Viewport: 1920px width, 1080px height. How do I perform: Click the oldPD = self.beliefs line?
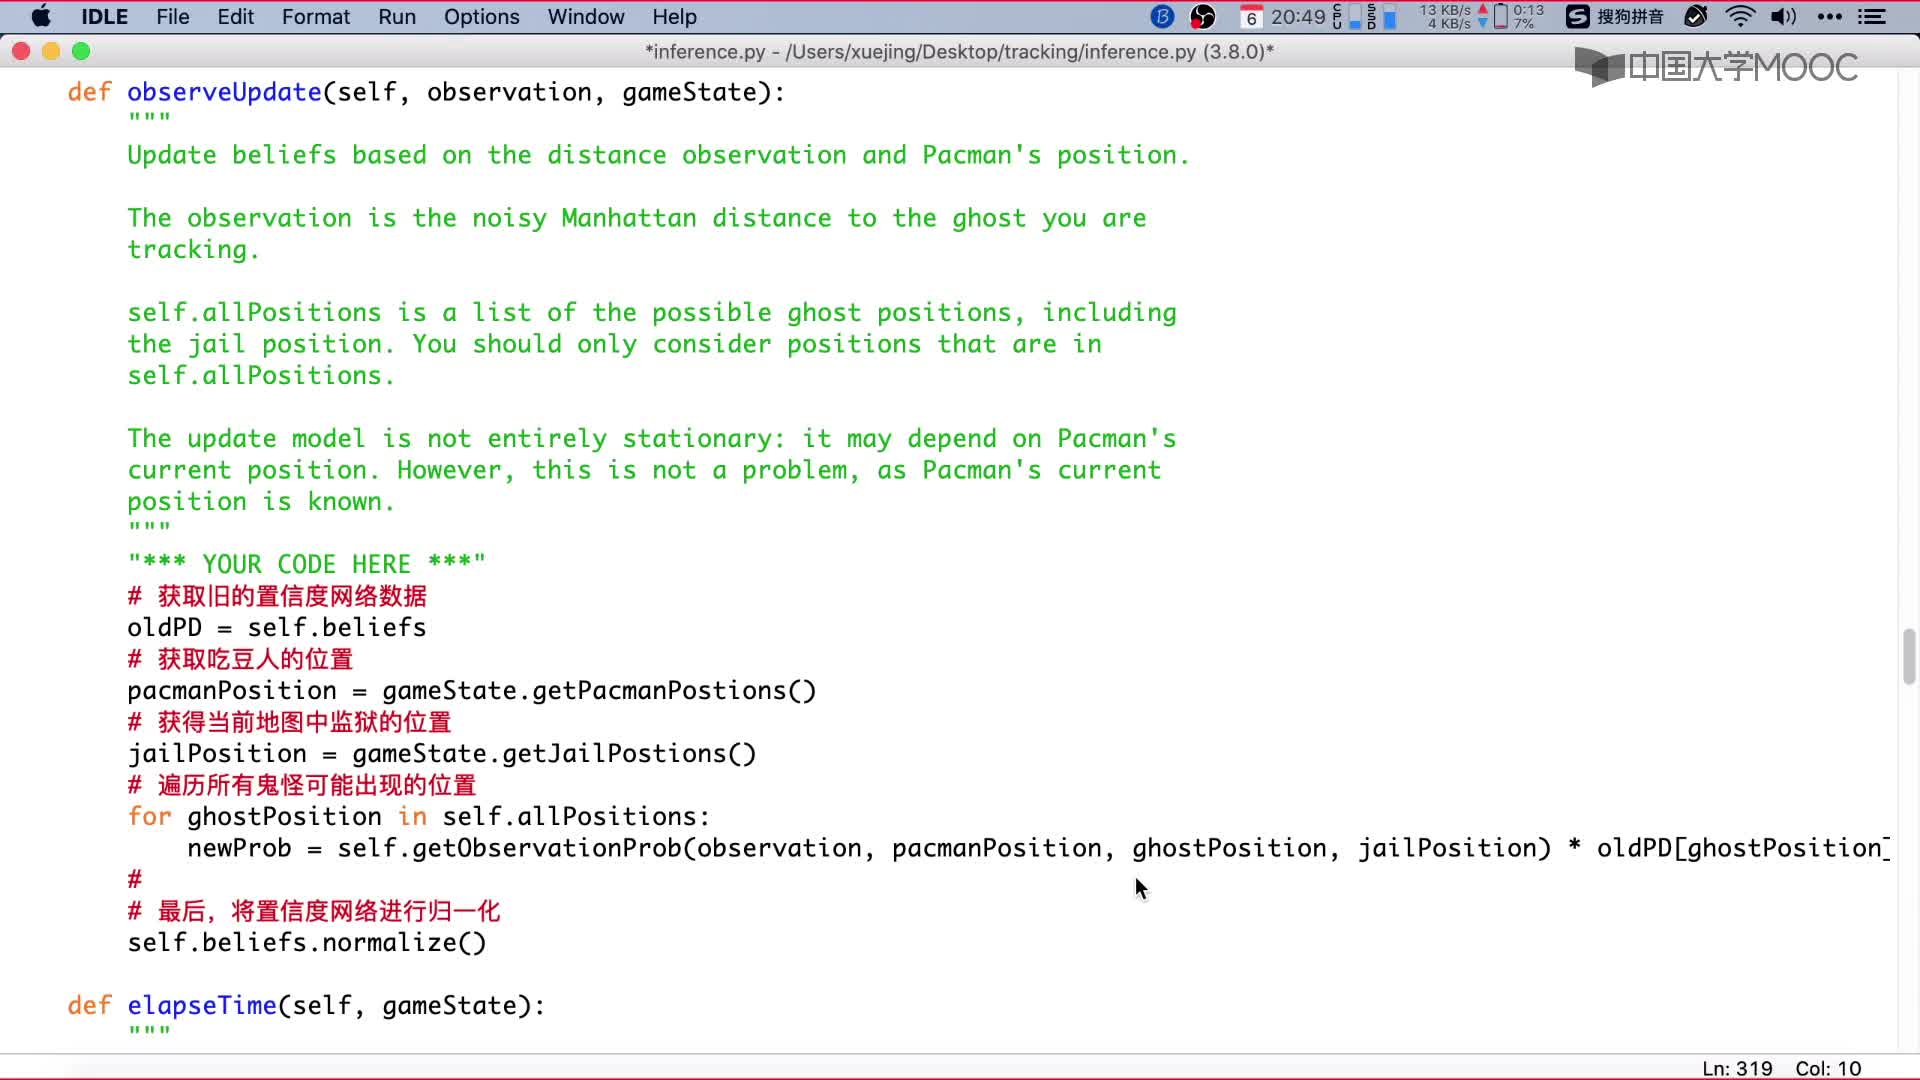click(277, 628)
